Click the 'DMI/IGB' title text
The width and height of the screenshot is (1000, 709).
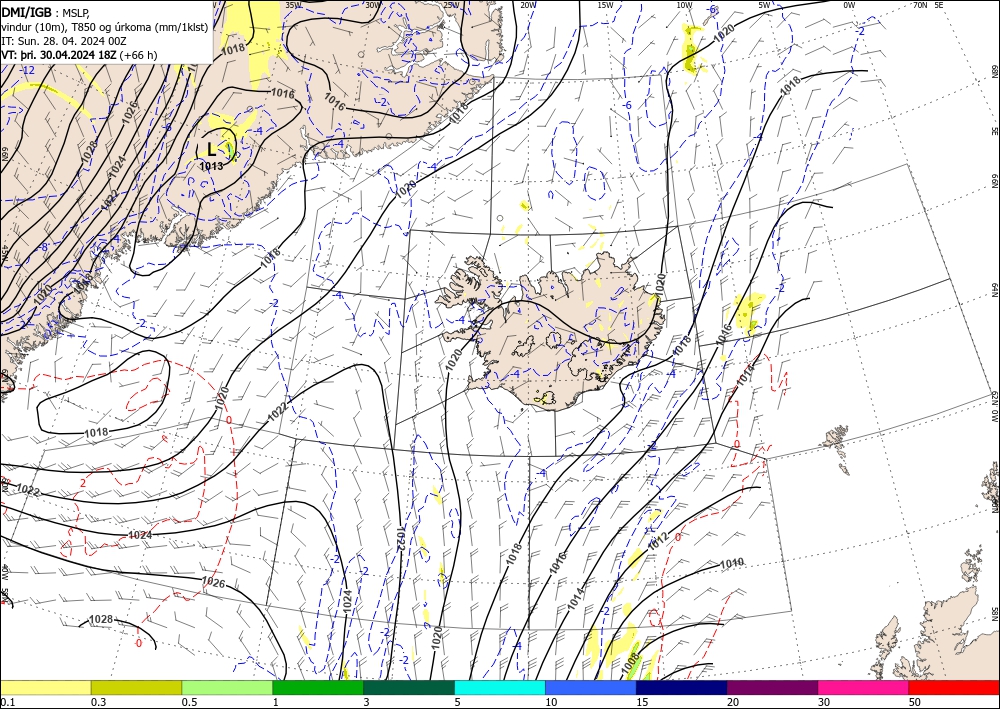click(x=26, y=11)
